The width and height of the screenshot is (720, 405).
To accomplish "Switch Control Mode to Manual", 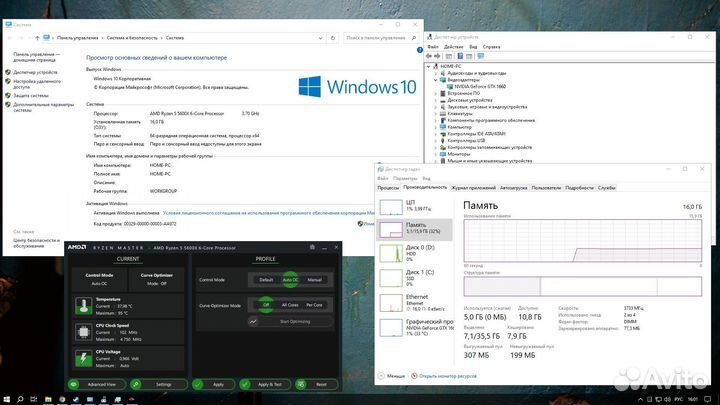I will pyautogui.click(x=316, y=281).
